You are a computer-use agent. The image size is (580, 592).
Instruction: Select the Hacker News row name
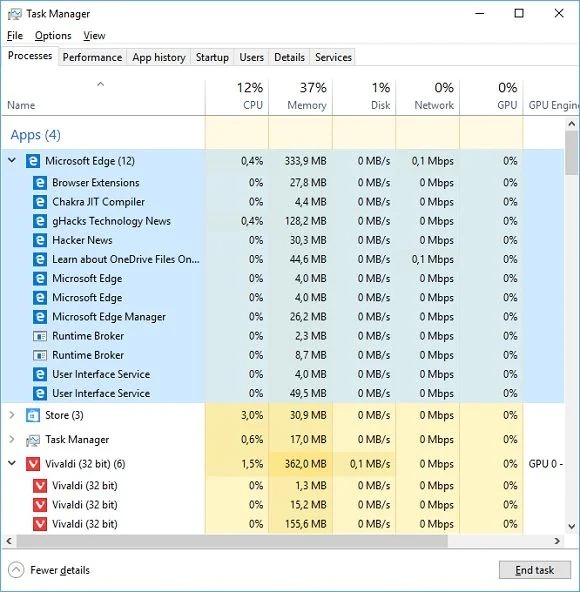(82, 240)
